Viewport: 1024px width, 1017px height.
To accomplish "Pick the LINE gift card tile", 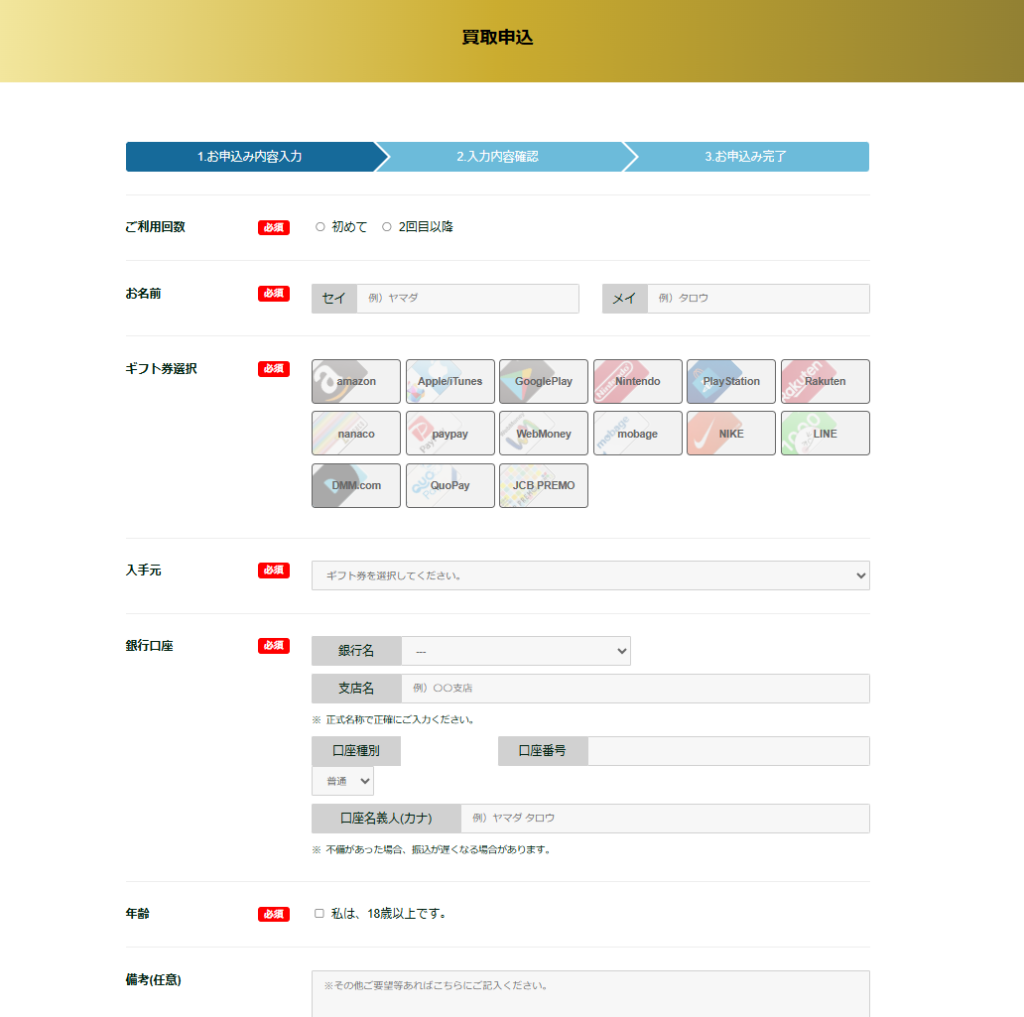I will pos(825,433).
